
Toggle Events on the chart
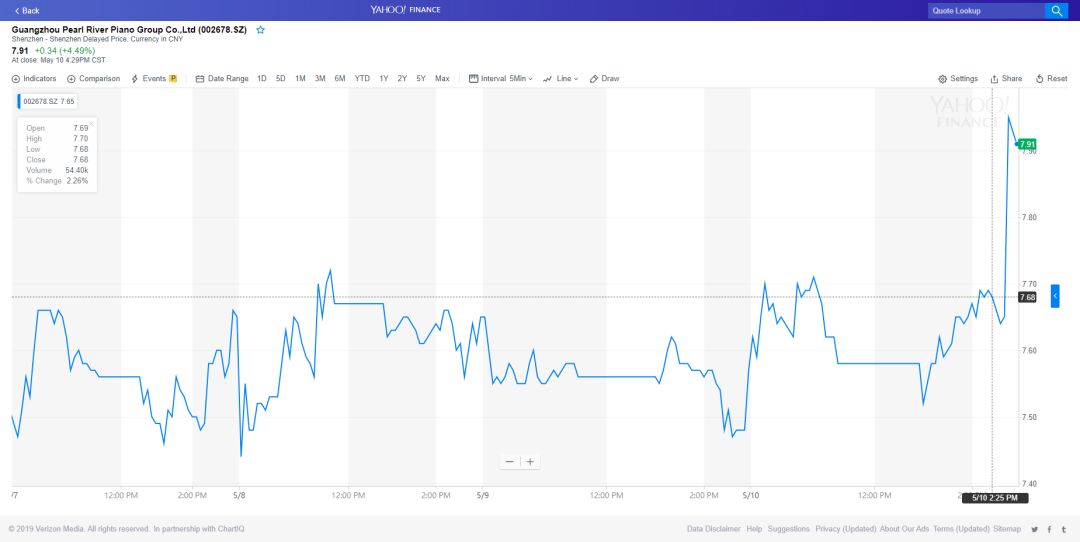click(154, 79)
